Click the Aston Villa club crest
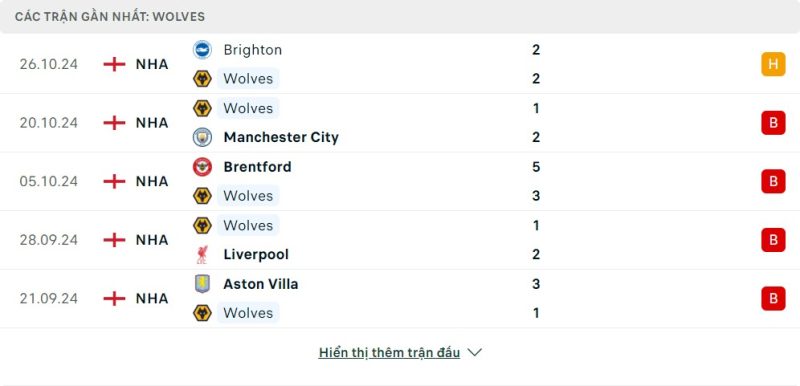The image size is (800, 386). [202, 284]
